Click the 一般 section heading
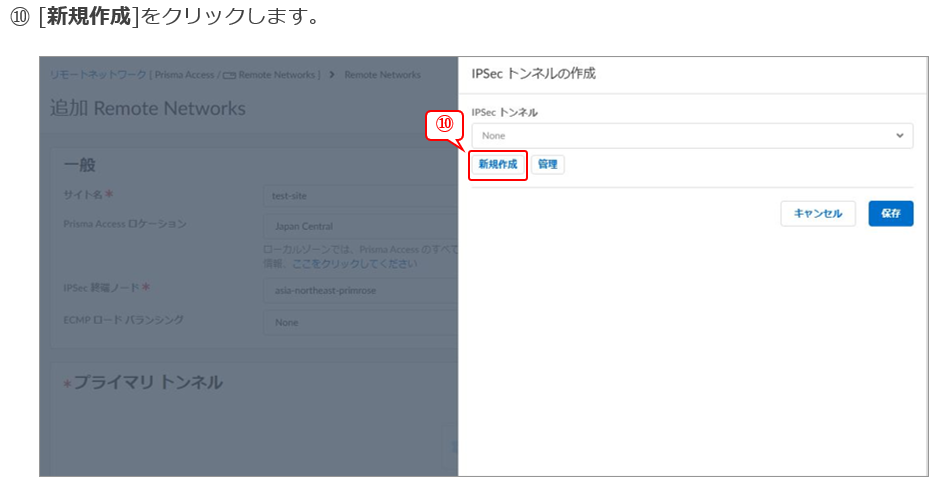The height and width of the screenshot is (493, 948). [79, 165]
